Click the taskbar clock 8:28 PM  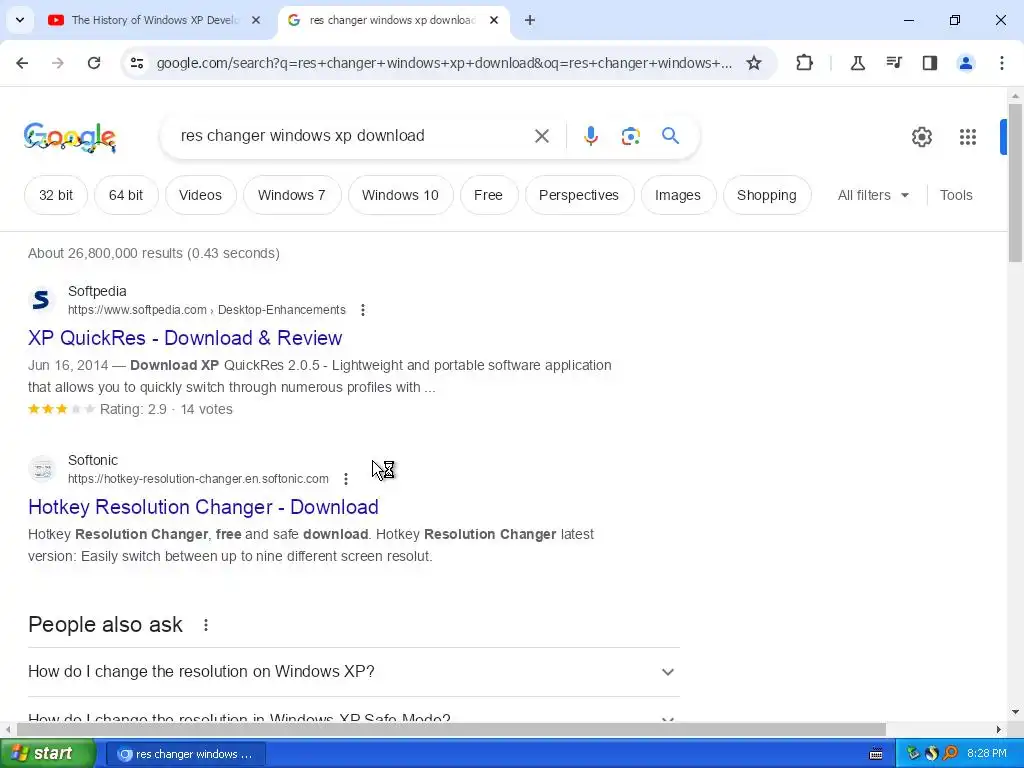tap(987, 754)
